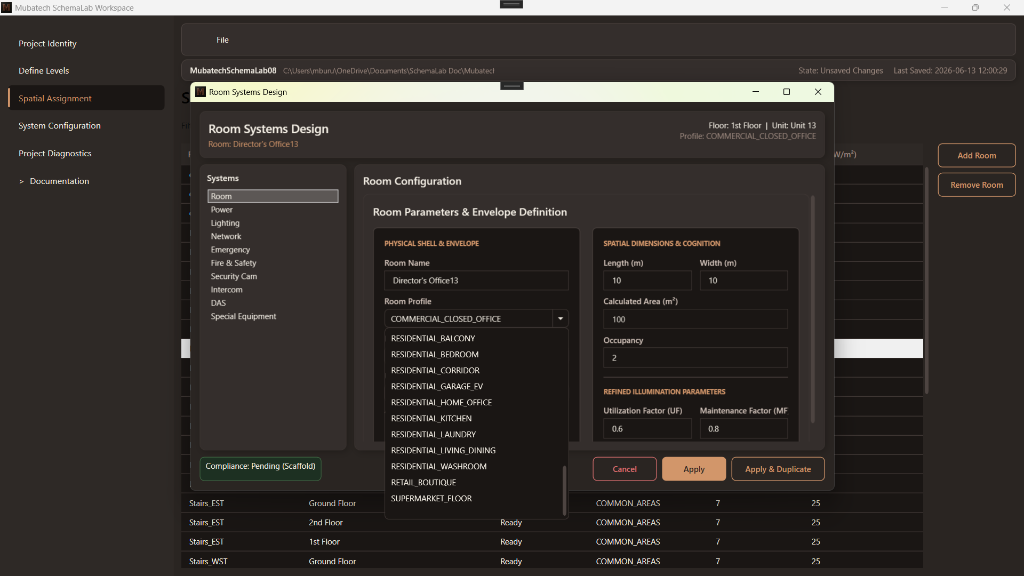The width and height of the screenshot is (1024, 576).
Task: Select DAS in the Systems list
Action: click(273, 303)
